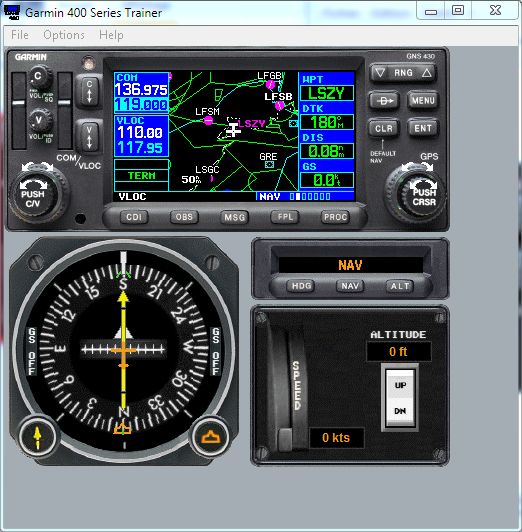Click altitude DN switch
Viewport: 522px width, 532px height.
tap(400, 411)
